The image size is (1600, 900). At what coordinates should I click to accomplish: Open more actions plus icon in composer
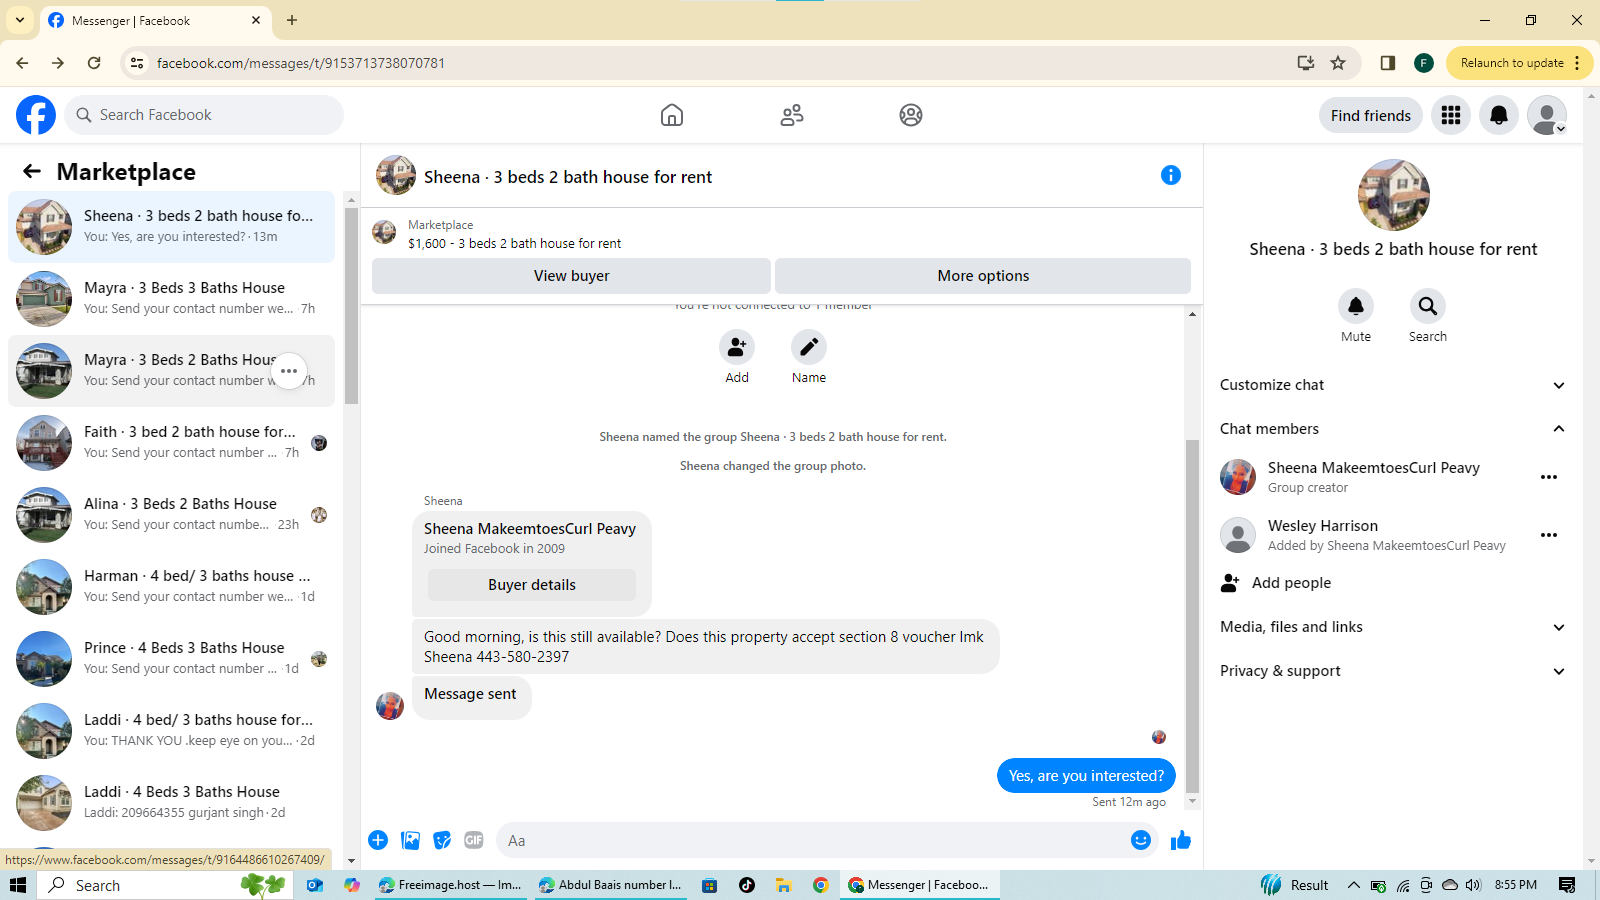[378, 840]
